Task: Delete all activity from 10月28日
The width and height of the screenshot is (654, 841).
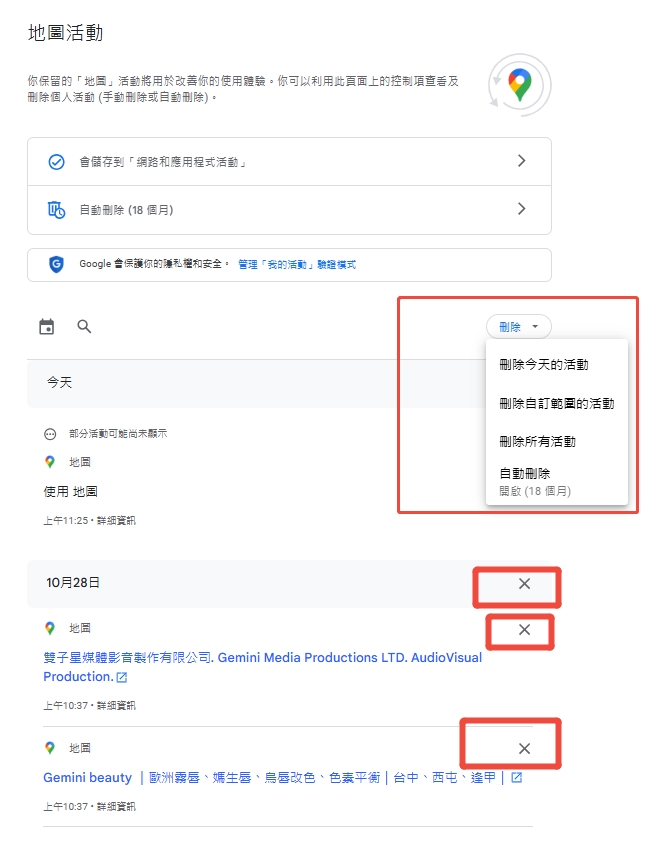Action: tap(524, 584)
